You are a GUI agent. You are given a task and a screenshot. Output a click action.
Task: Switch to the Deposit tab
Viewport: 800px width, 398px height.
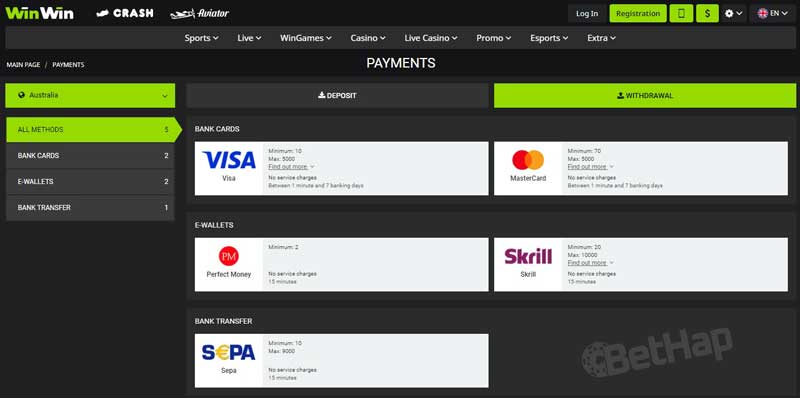click(337, 95)
